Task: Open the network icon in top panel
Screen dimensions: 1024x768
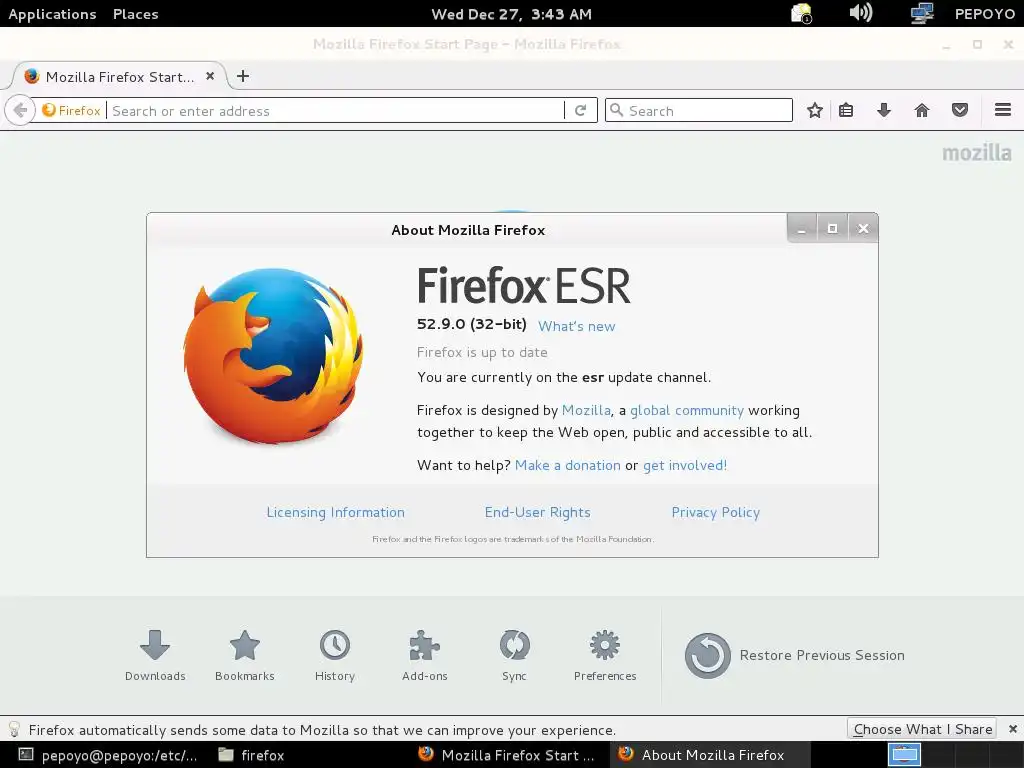Action: click(921, 13)
